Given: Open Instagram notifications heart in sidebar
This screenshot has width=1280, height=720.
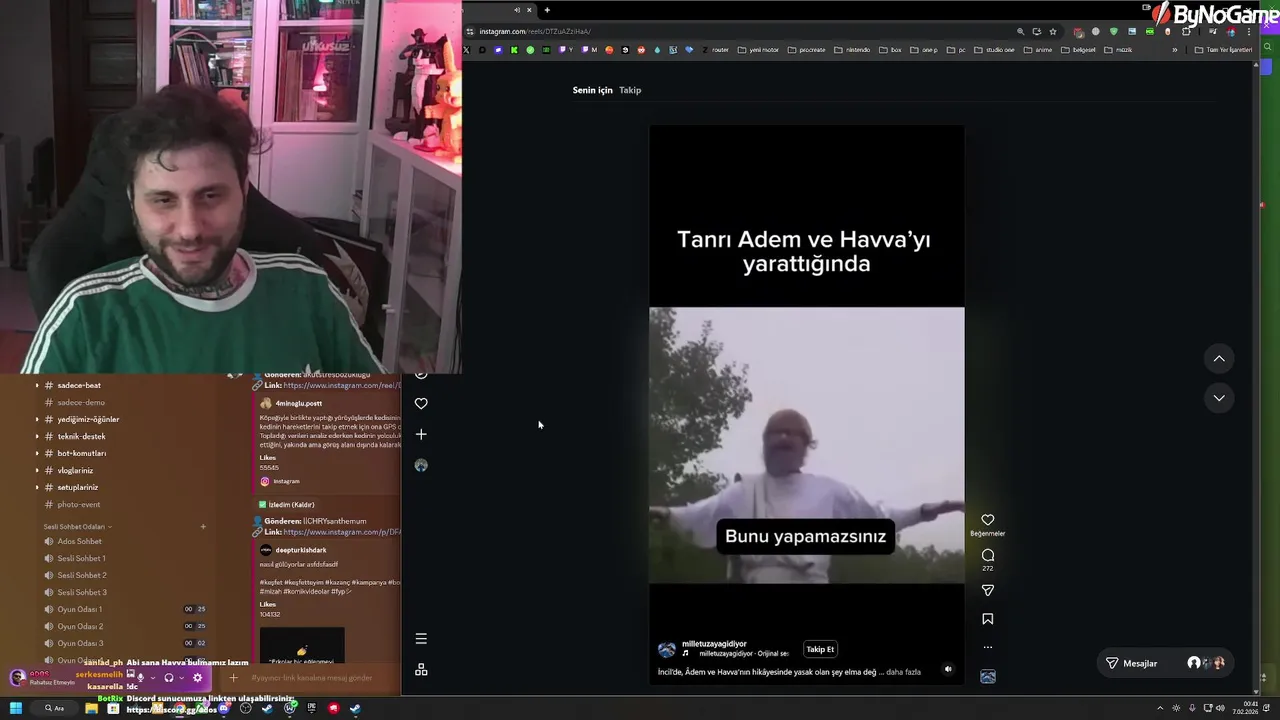Looking at the screenshot, I should click(x=421, y=404).
